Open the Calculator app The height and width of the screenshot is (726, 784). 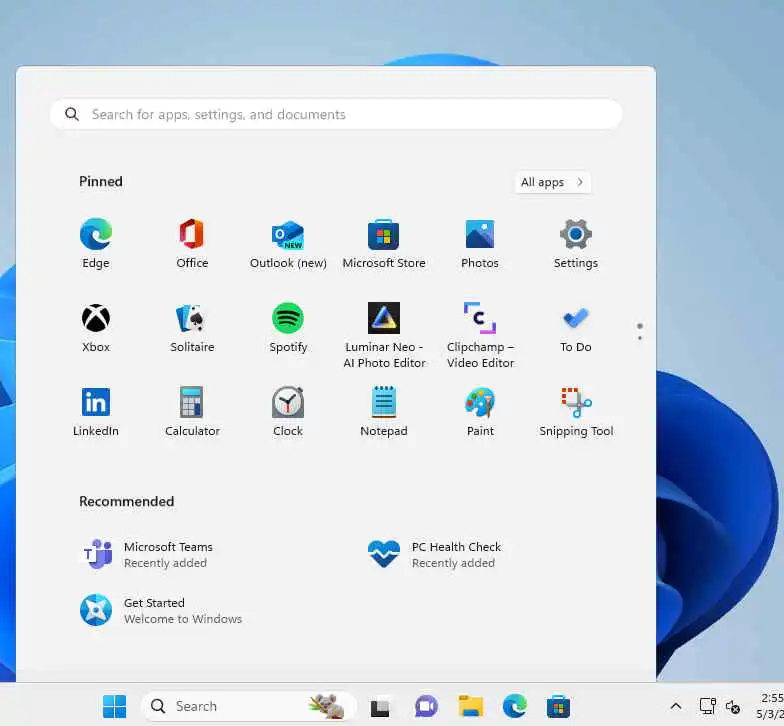click(192, 412)
